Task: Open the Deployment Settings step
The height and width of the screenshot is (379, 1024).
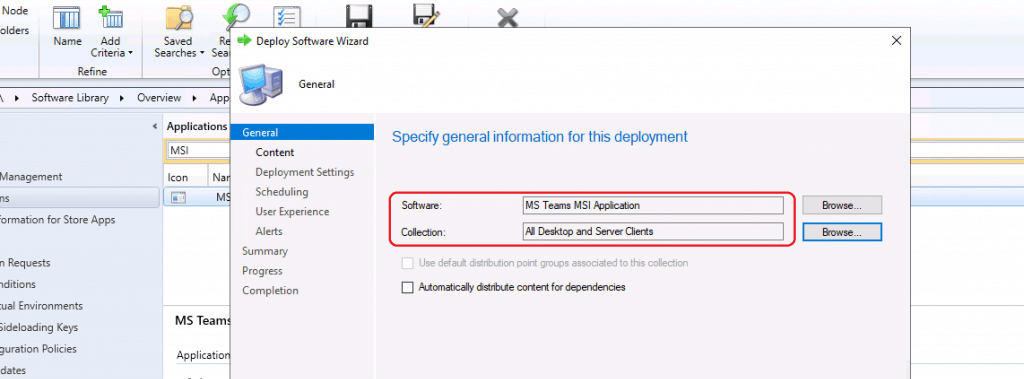Action: point(305,172)
